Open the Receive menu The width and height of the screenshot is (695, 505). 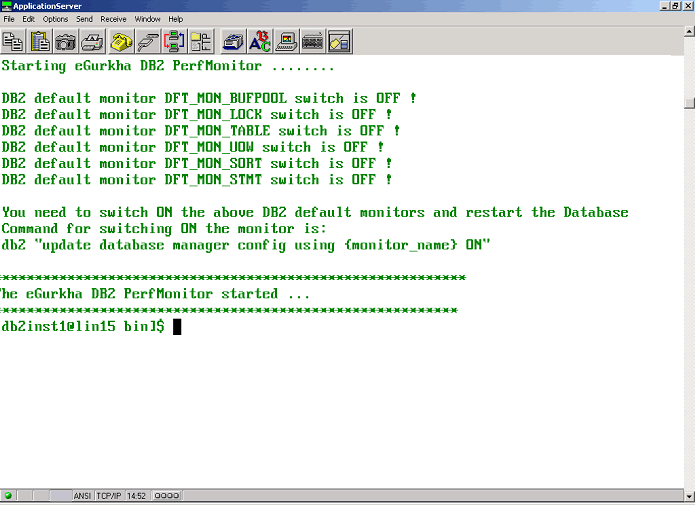113,19
